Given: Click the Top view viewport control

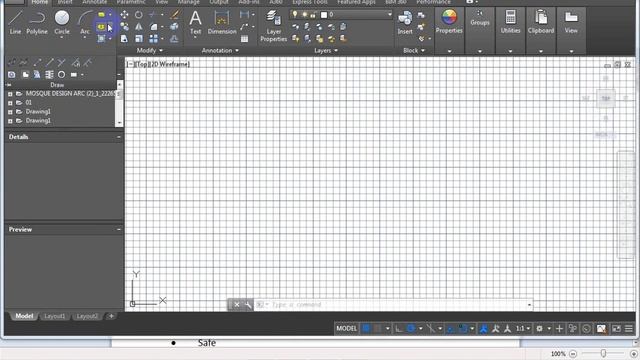Looking at the screenshot, I should pos(142,64).
